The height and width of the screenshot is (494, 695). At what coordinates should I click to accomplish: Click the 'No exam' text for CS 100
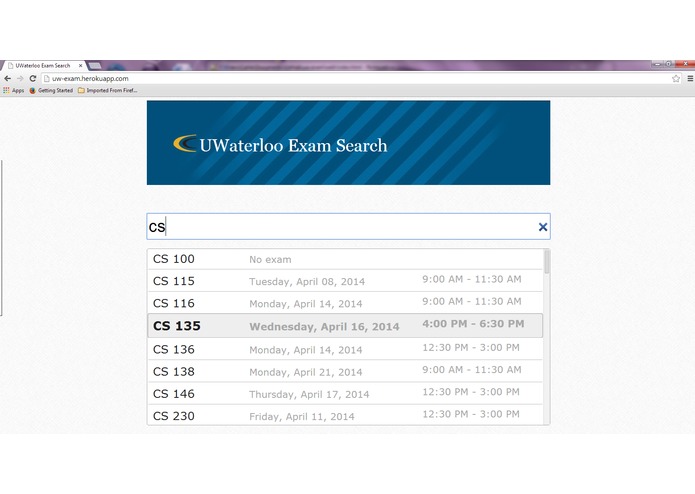(x=270, y=260)
